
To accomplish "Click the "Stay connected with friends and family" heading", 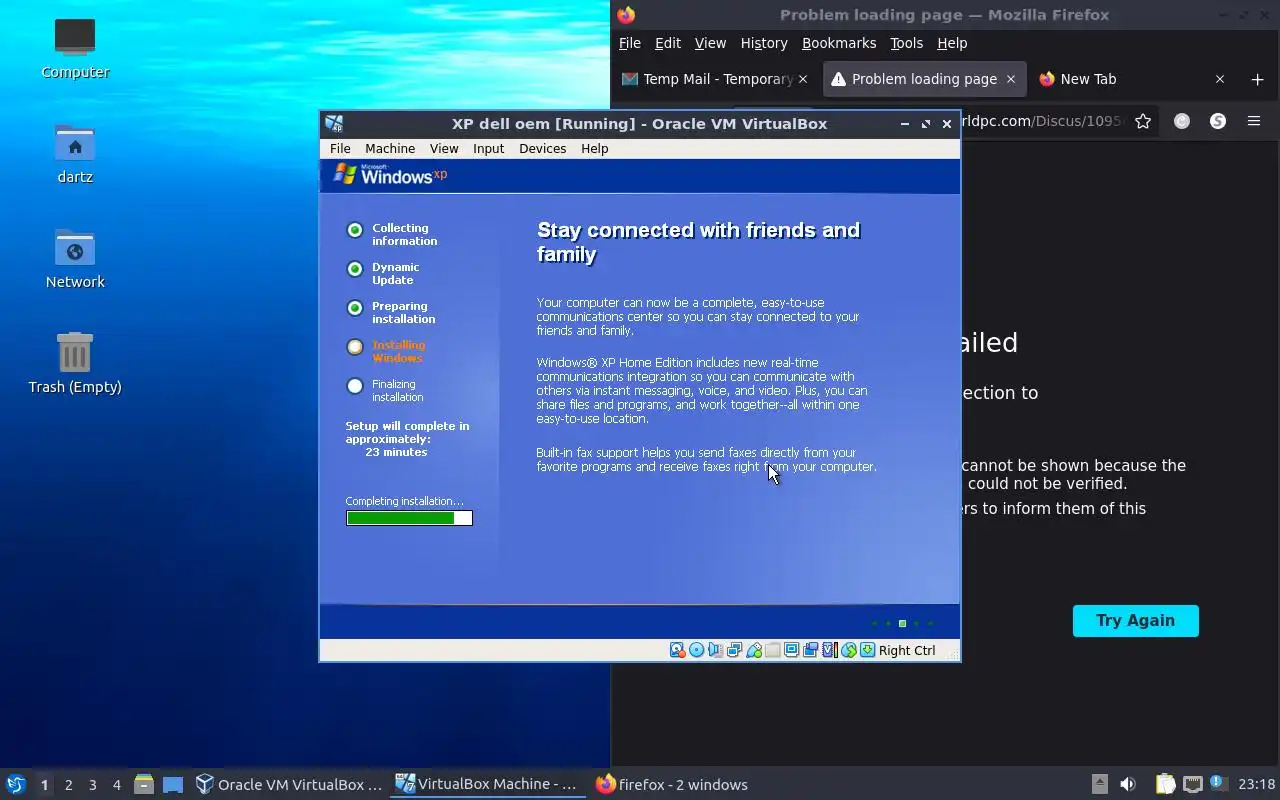I will point(698,242).
